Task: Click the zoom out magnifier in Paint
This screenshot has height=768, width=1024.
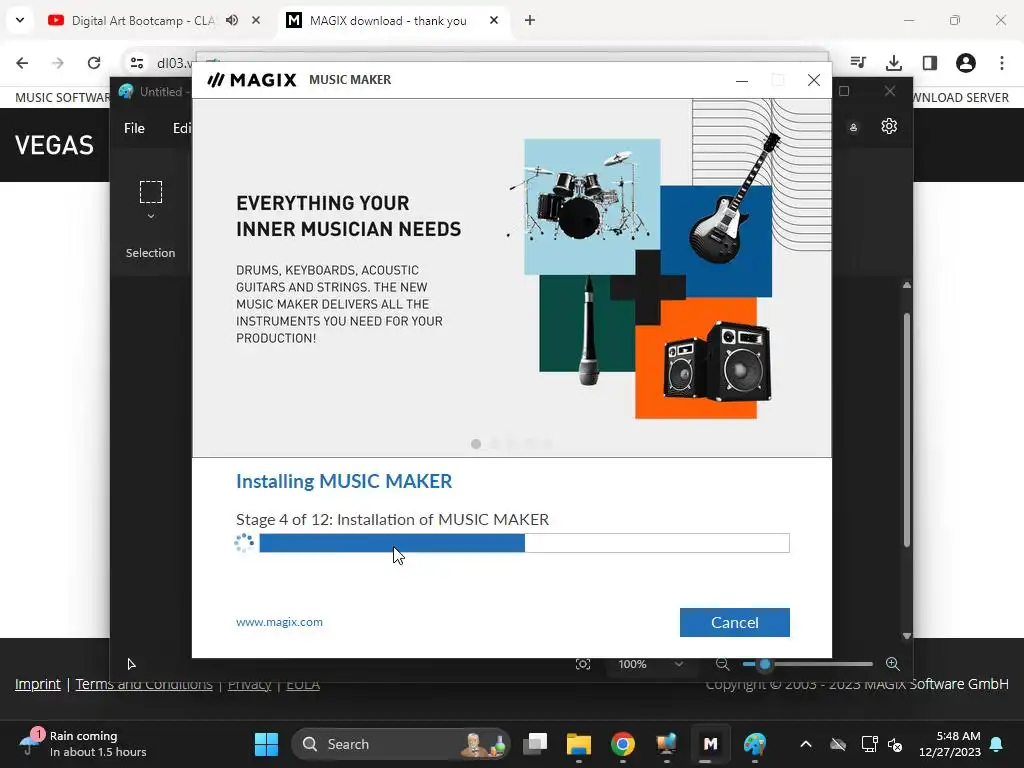Action: (722, 664)
